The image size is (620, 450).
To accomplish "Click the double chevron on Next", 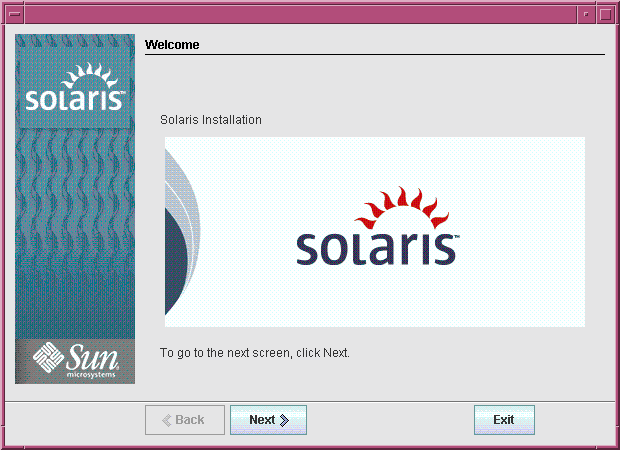I will tap(285, 420).
